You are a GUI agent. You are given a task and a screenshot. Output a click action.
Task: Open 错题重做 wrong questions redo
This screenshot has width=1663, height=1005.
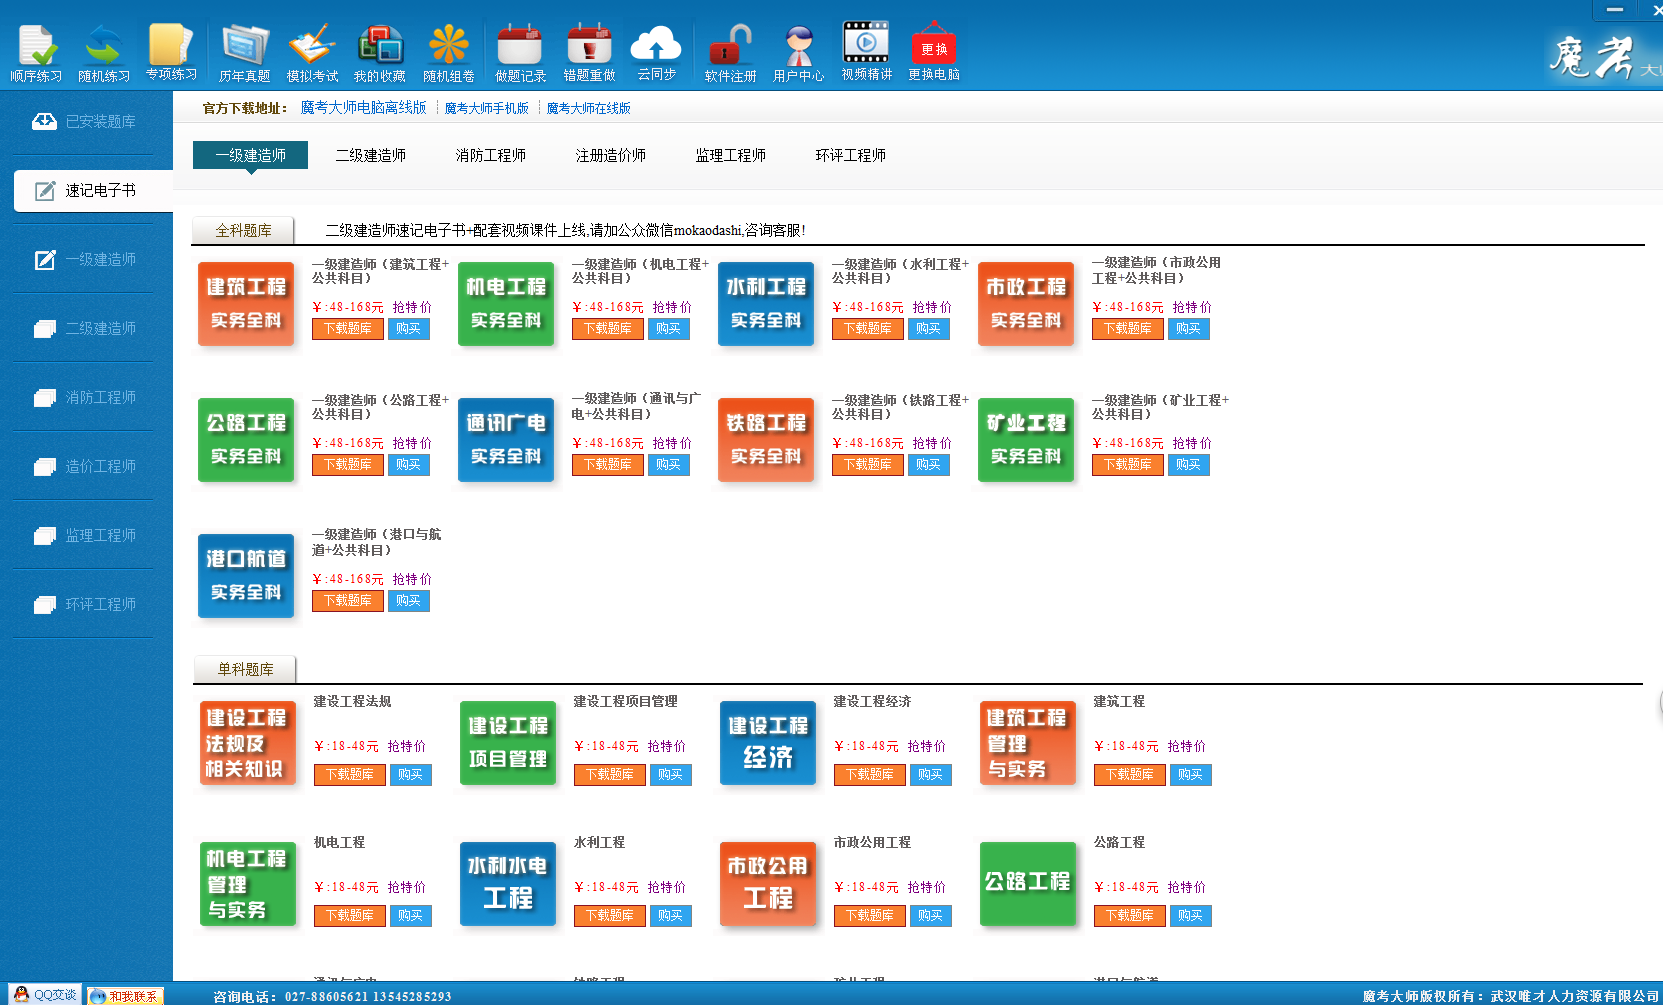pyautogui.click(x=589, y=53)
